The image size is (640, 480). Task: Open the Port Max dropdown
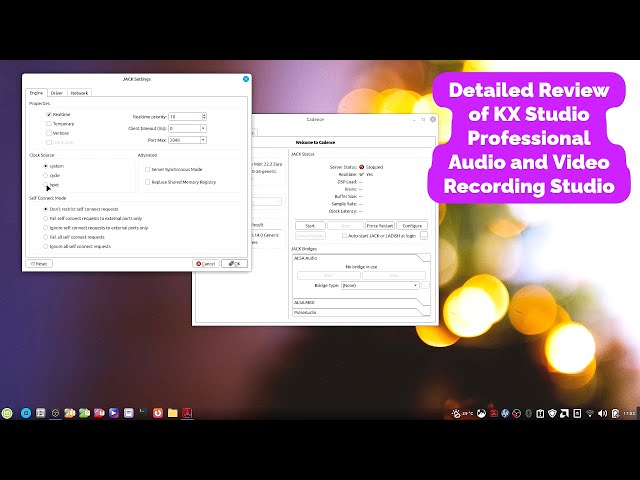point(203,140)
